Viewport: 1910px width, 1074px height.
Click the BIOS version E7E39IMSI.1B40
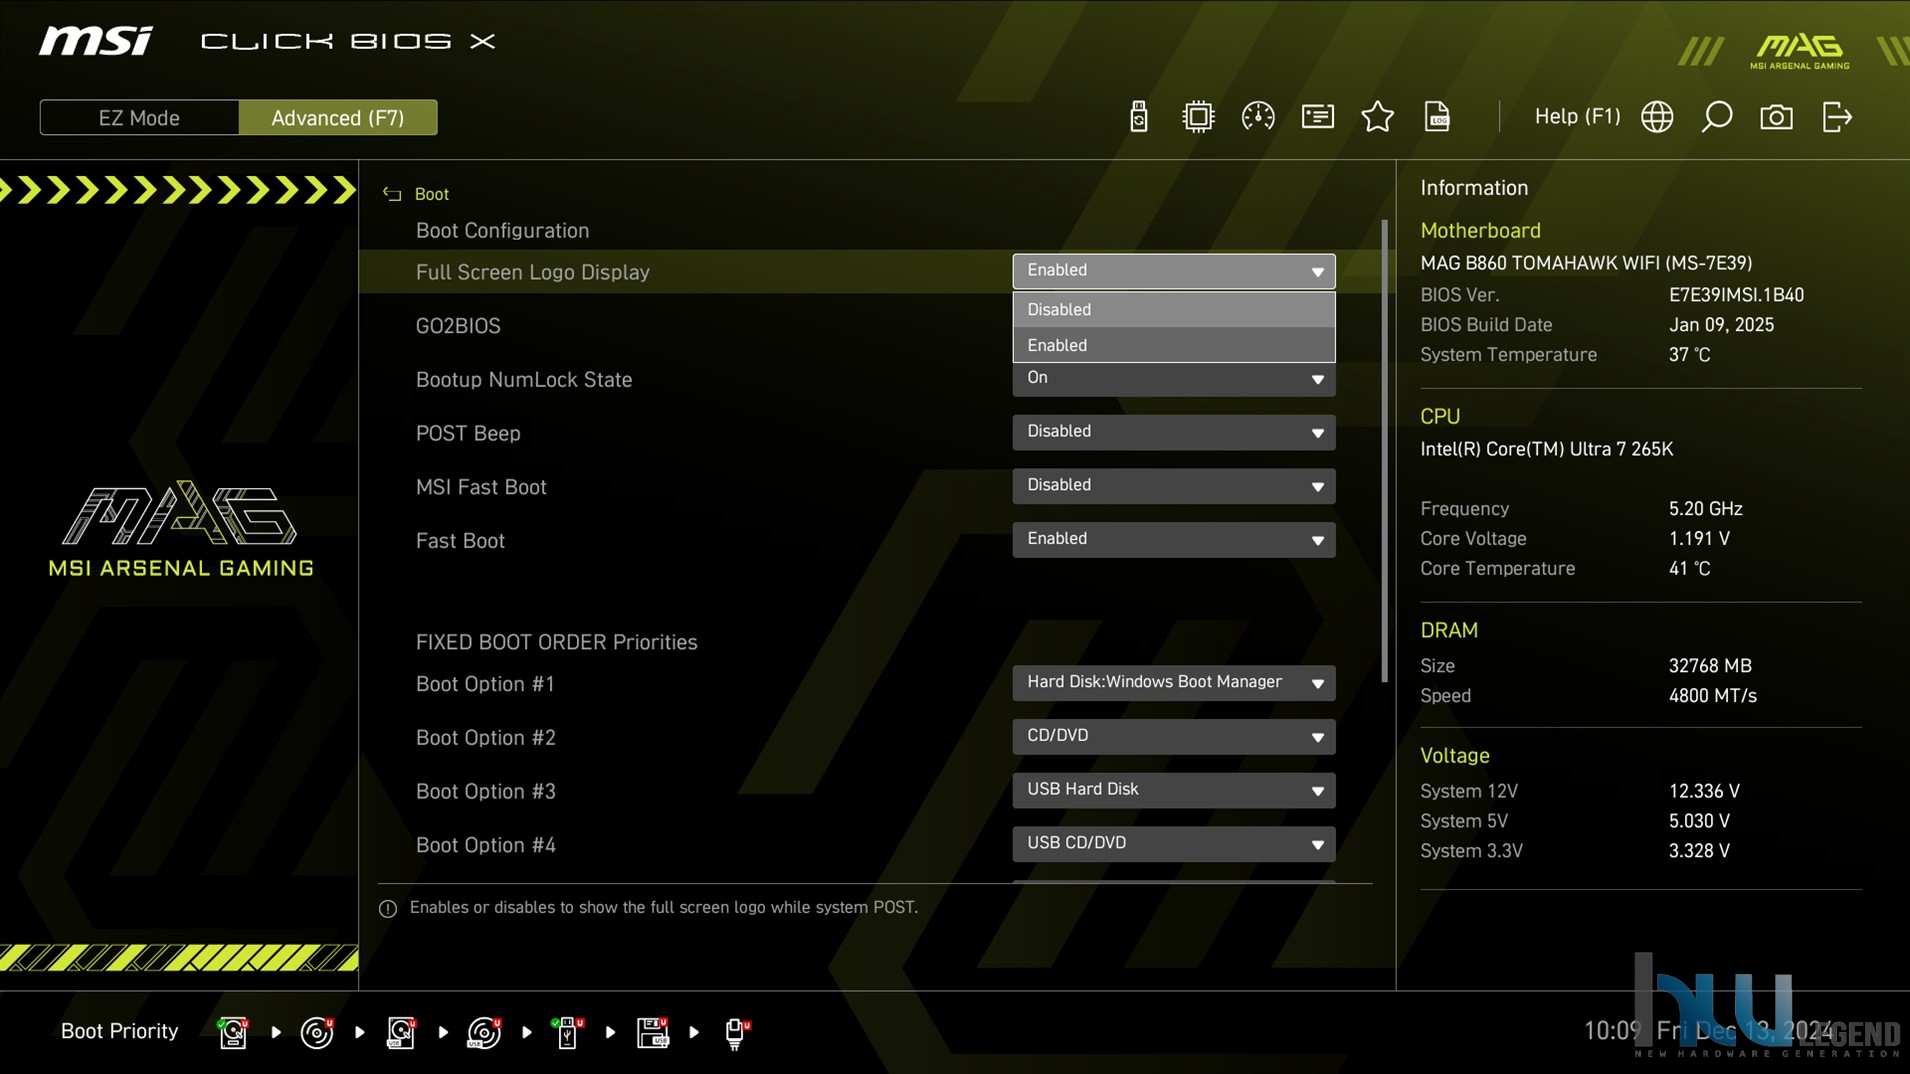[1736, 295]
